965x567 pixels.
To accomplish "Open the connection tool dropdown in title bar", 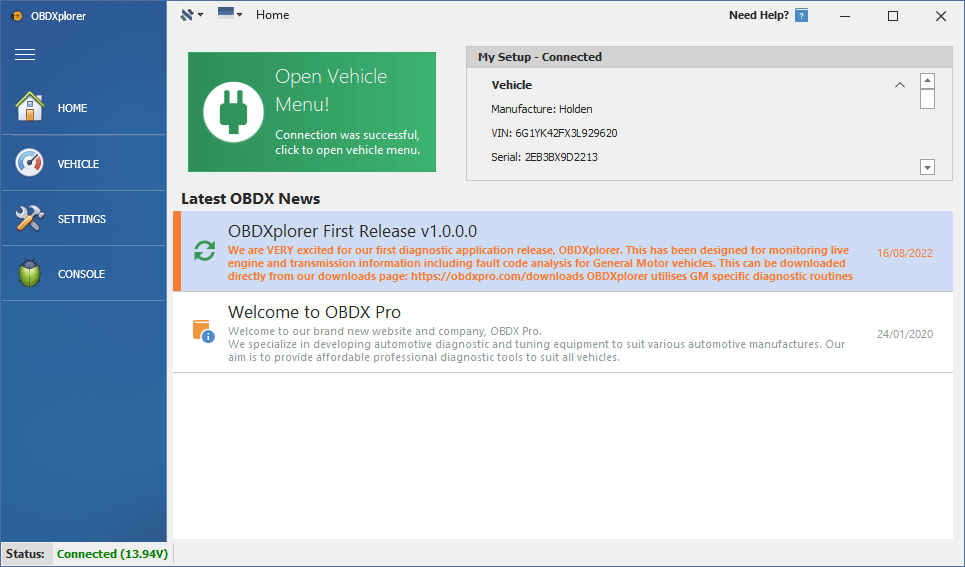I will click(192, 15).
